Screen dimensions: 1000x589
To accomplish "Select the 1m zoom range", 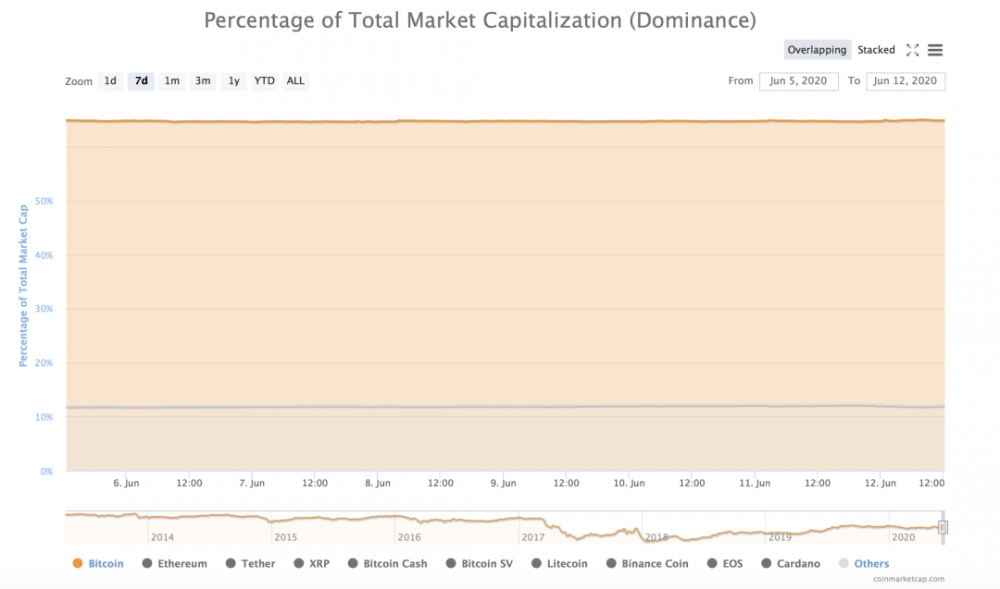I will point(172,81).
